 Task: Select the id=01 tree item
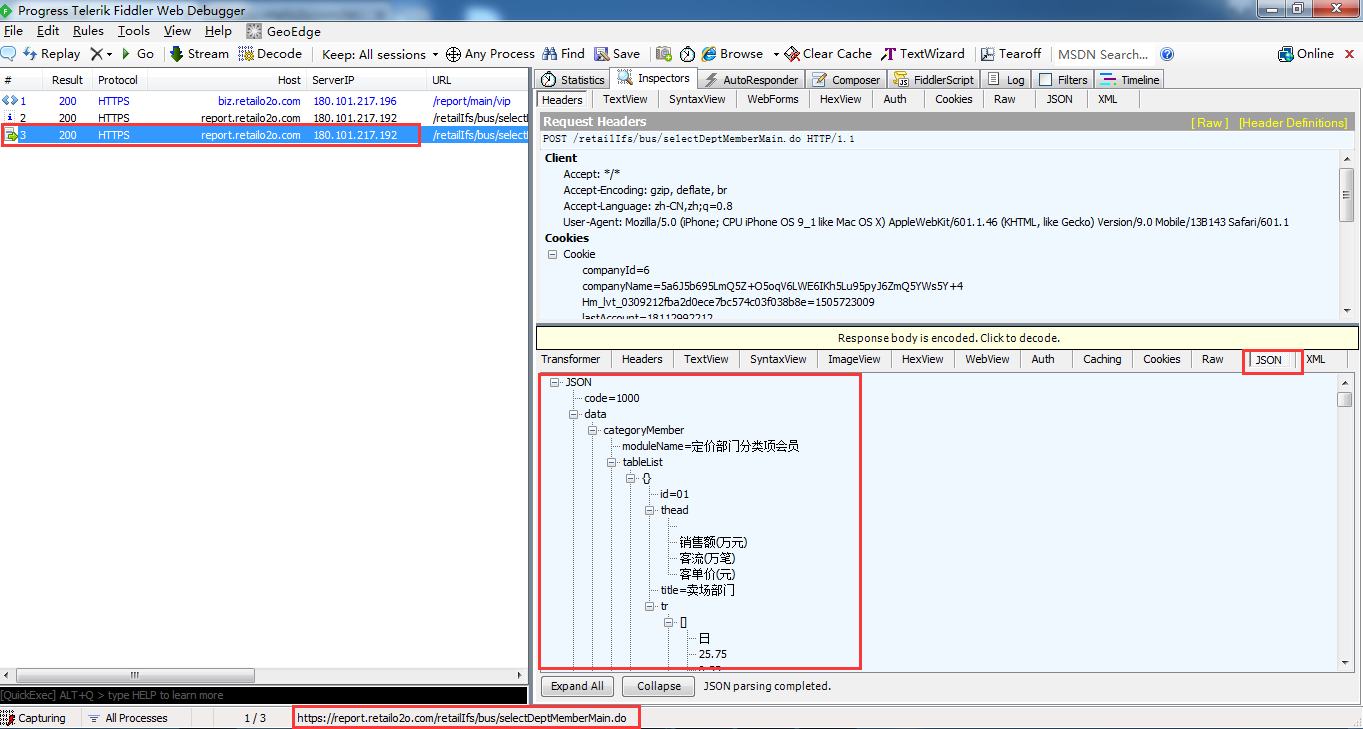pyautogui.click(x=675, y=494)
